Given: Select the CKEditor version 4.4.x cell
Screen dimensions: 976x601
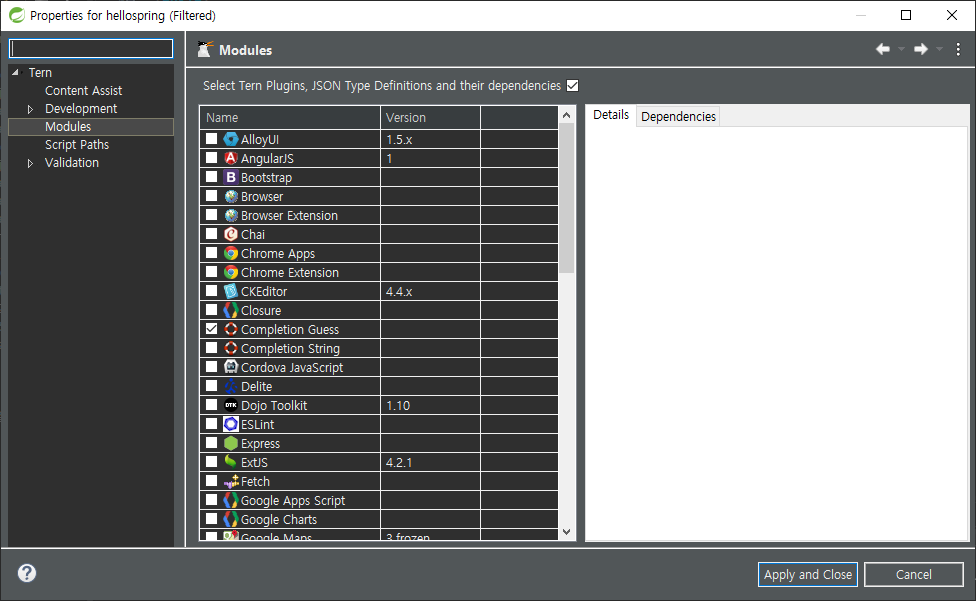Looking at the screenshot, I should [x=430, y=292].
